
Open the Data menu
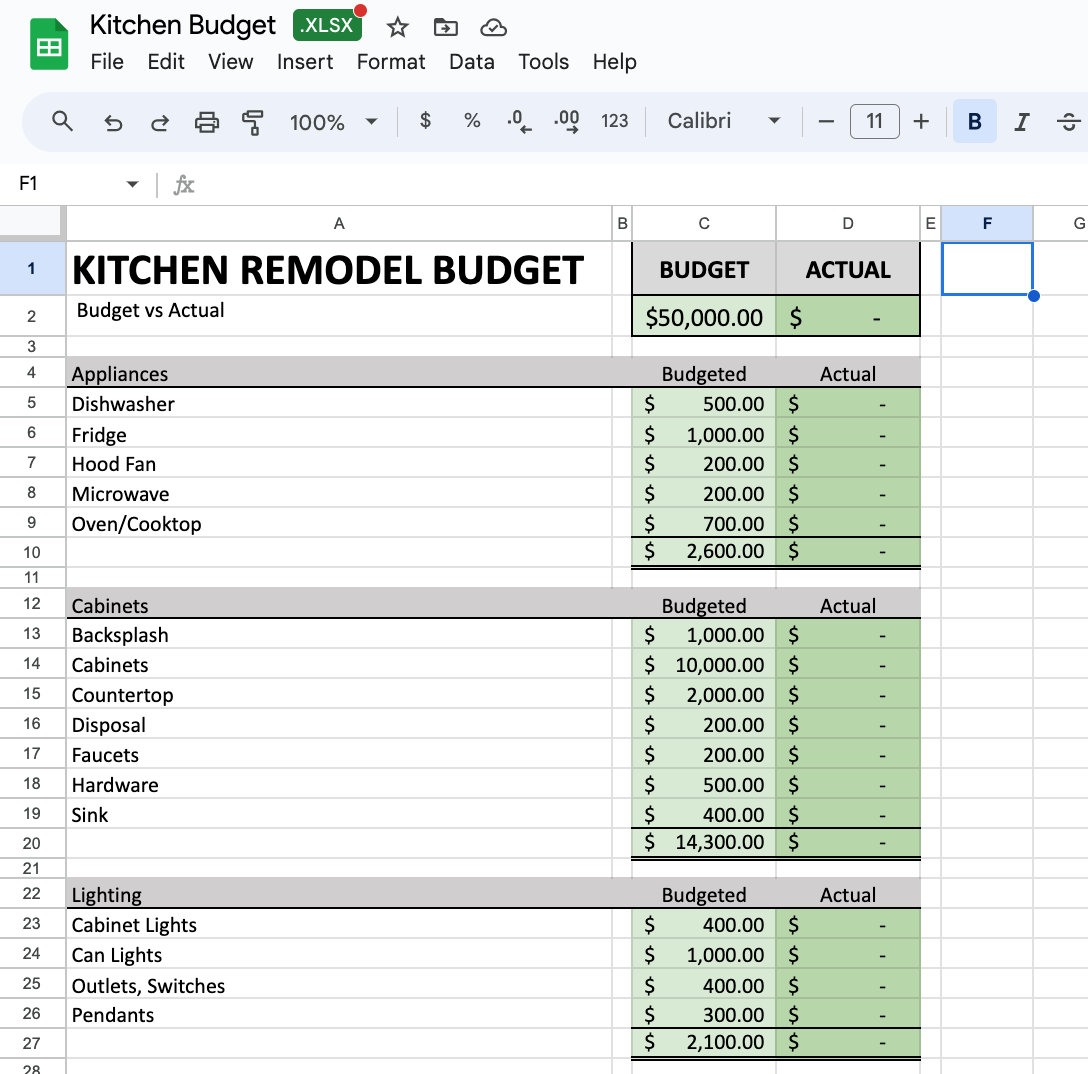(471, 62)
